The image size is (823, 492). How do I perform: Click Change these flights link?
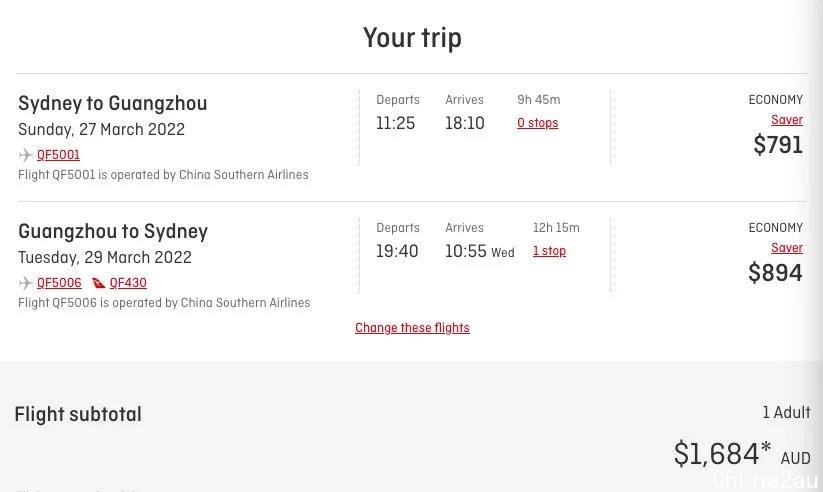pos(412,328)
